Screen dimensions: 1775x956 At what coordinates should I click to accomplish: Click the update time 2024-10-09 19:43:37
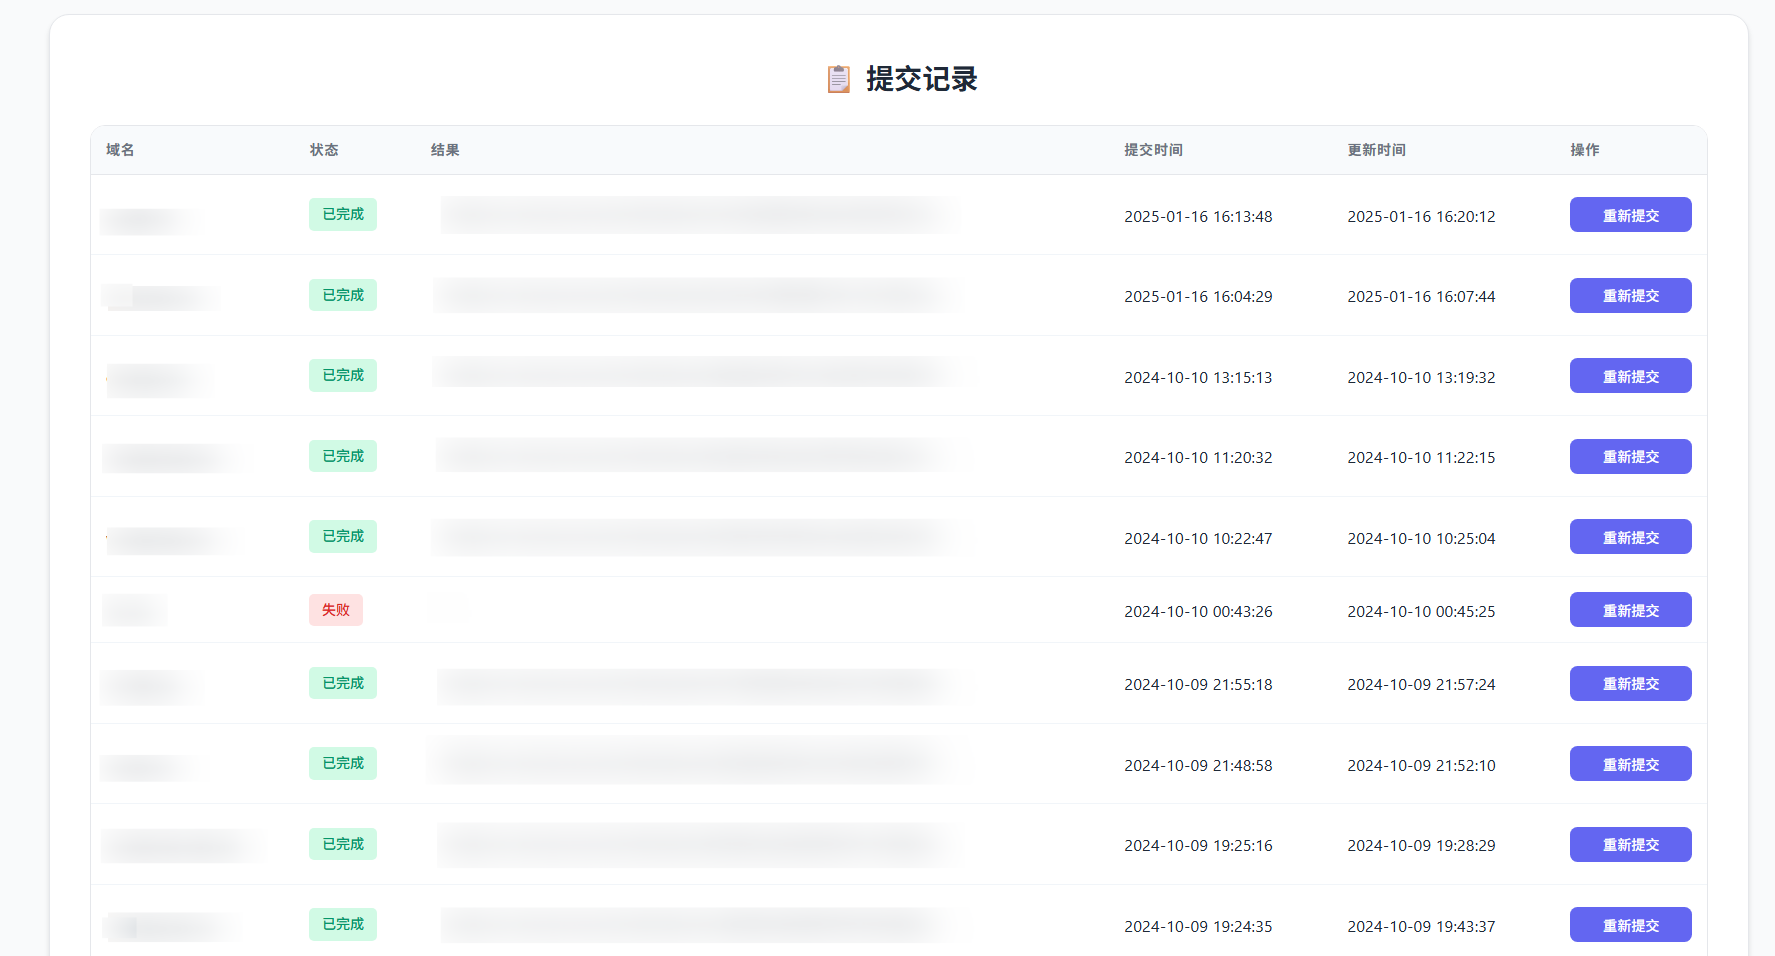pos(1421,926)
